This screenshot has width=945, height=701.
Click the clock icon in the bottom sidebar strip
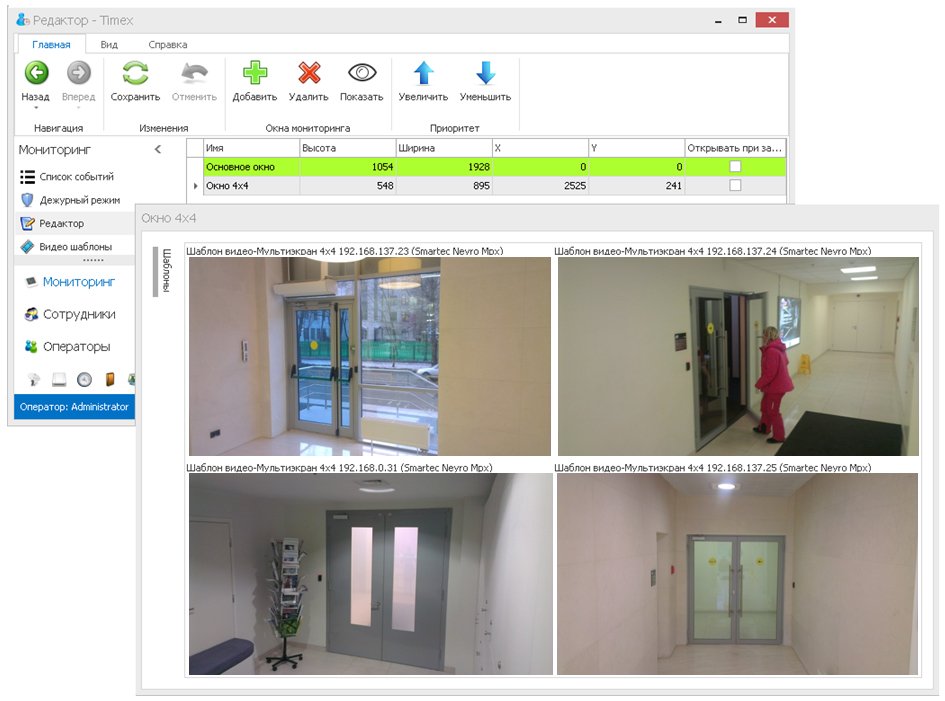[84, 379]
